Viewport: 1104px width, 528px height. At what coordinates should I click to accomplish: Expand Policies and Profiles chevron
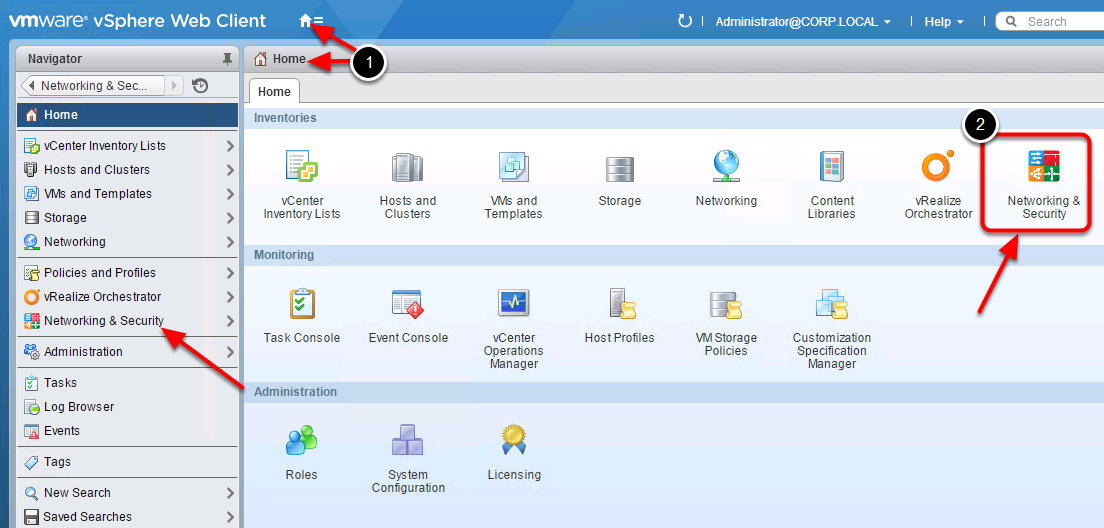tap(230, 273)
